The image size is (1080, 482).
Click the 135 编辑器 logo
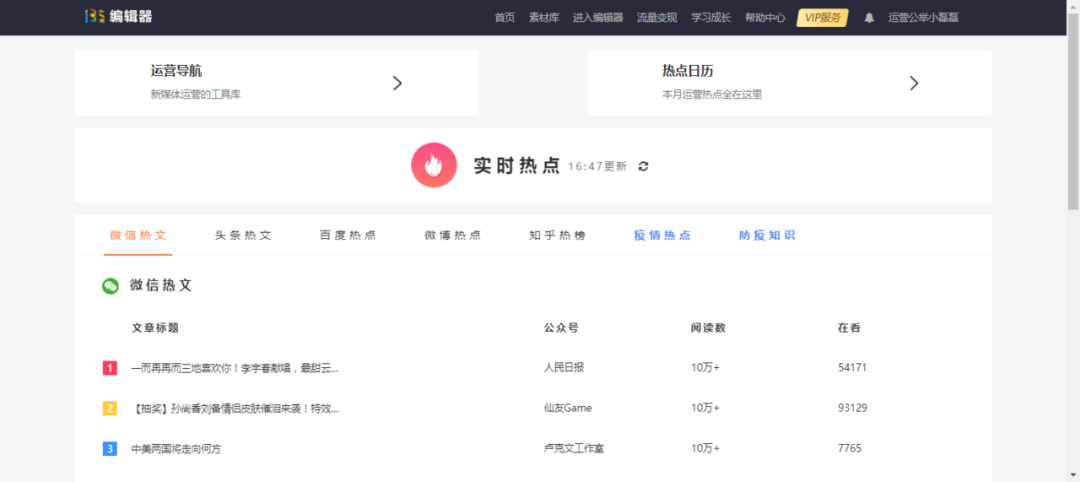[x=118, y=17]
